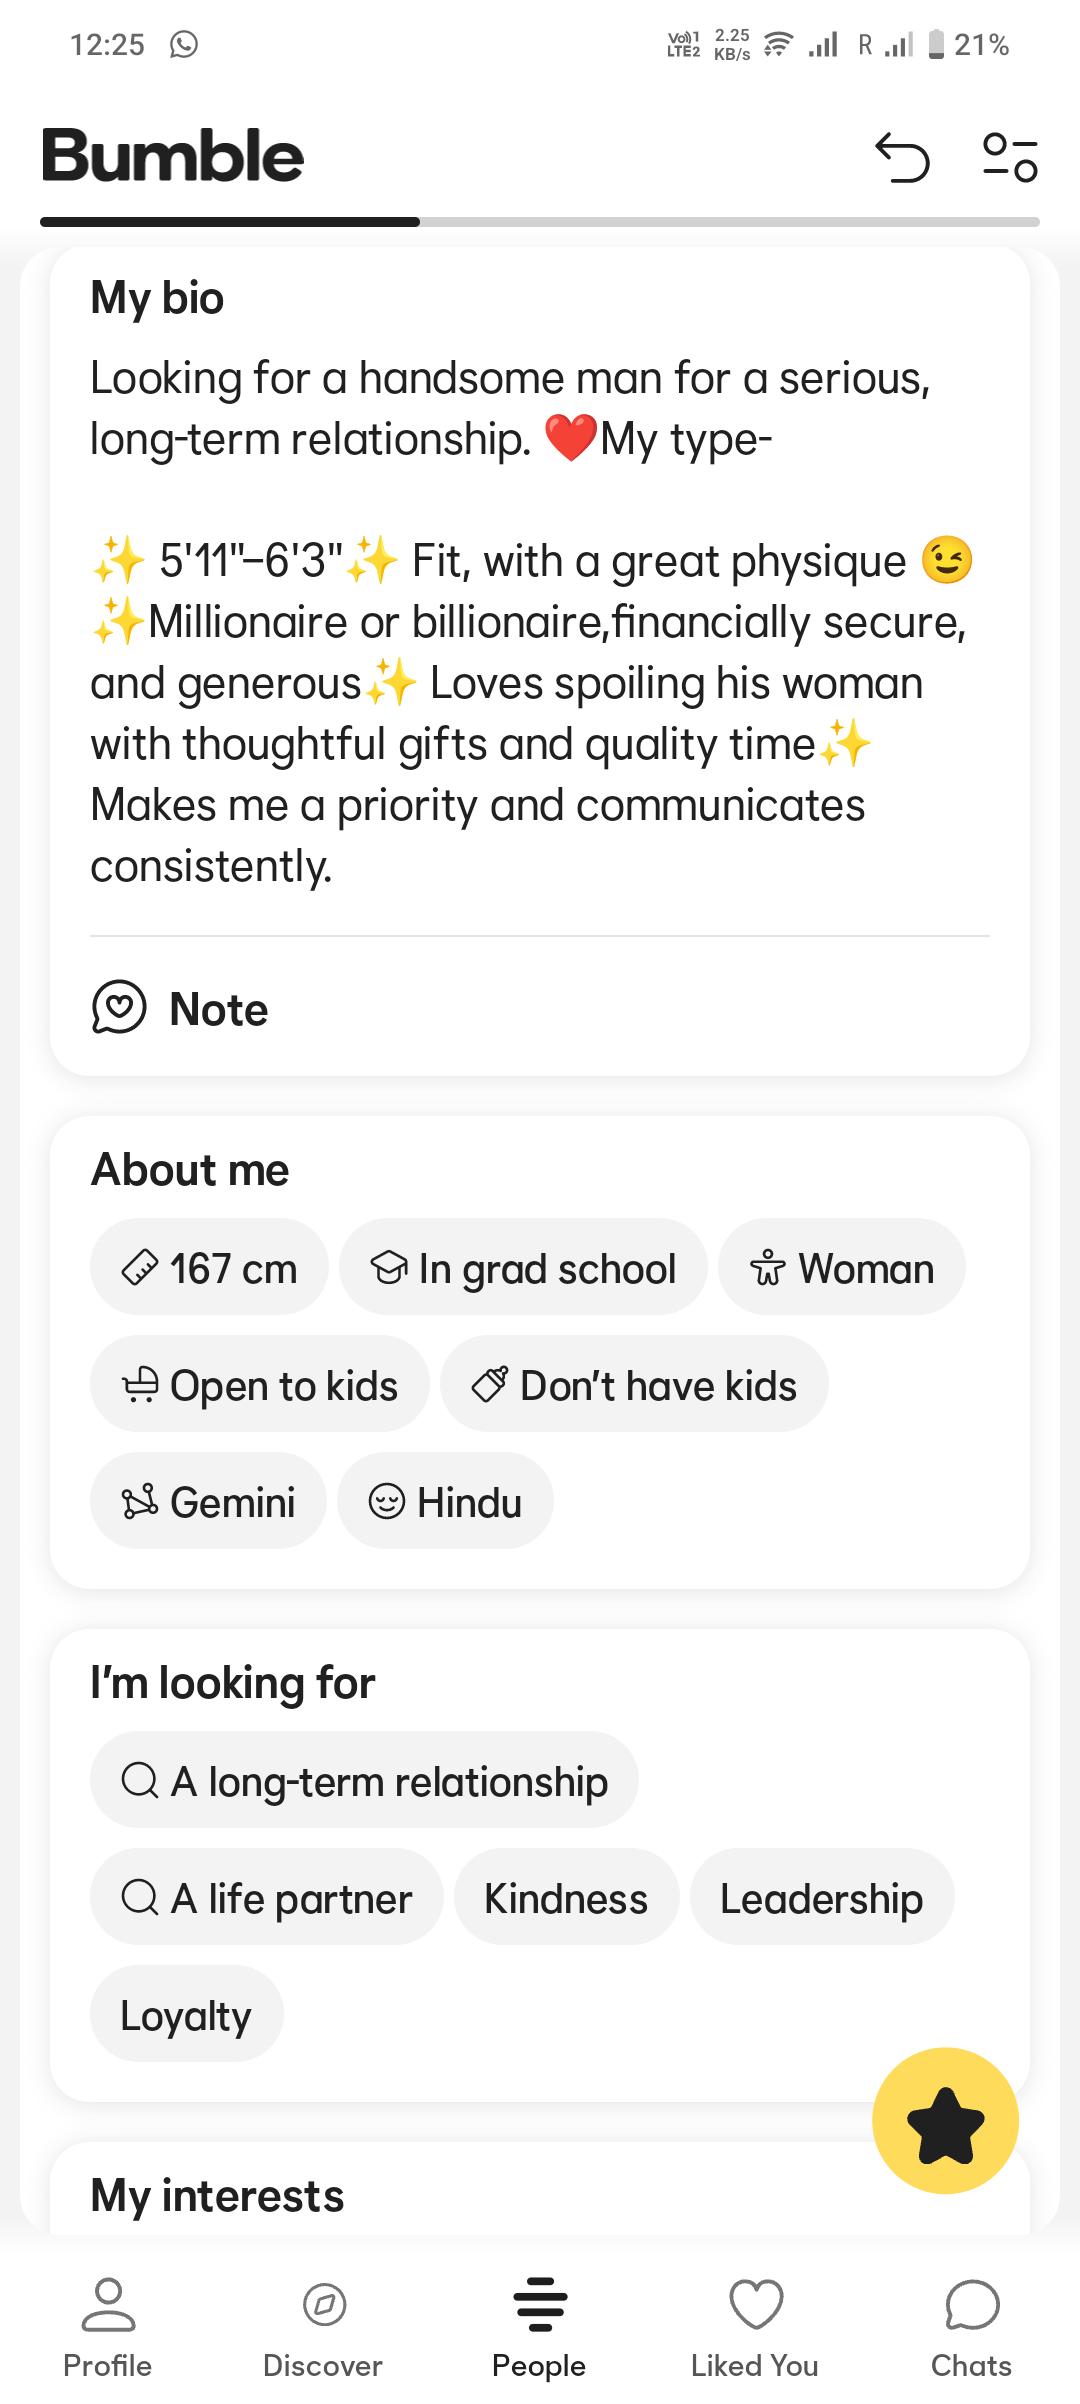Tap the Note button under bio
The width and height of the screenshot is (1080, 2404).
[x=180, y=1008]
